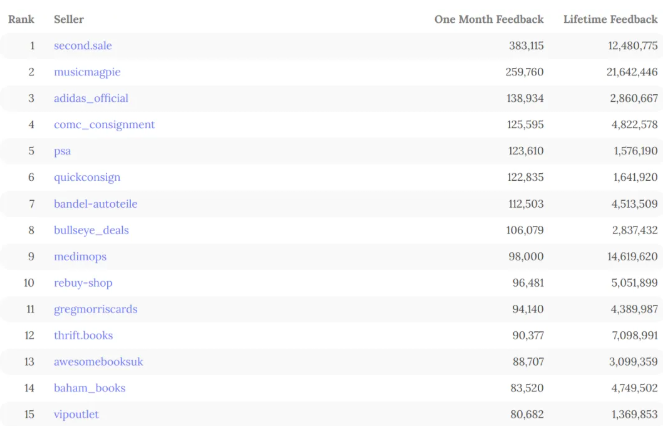Visit the gregmorriscards seller link
Image resolution: width=663 pixels, height=426 pixels.
coord(96,309)
